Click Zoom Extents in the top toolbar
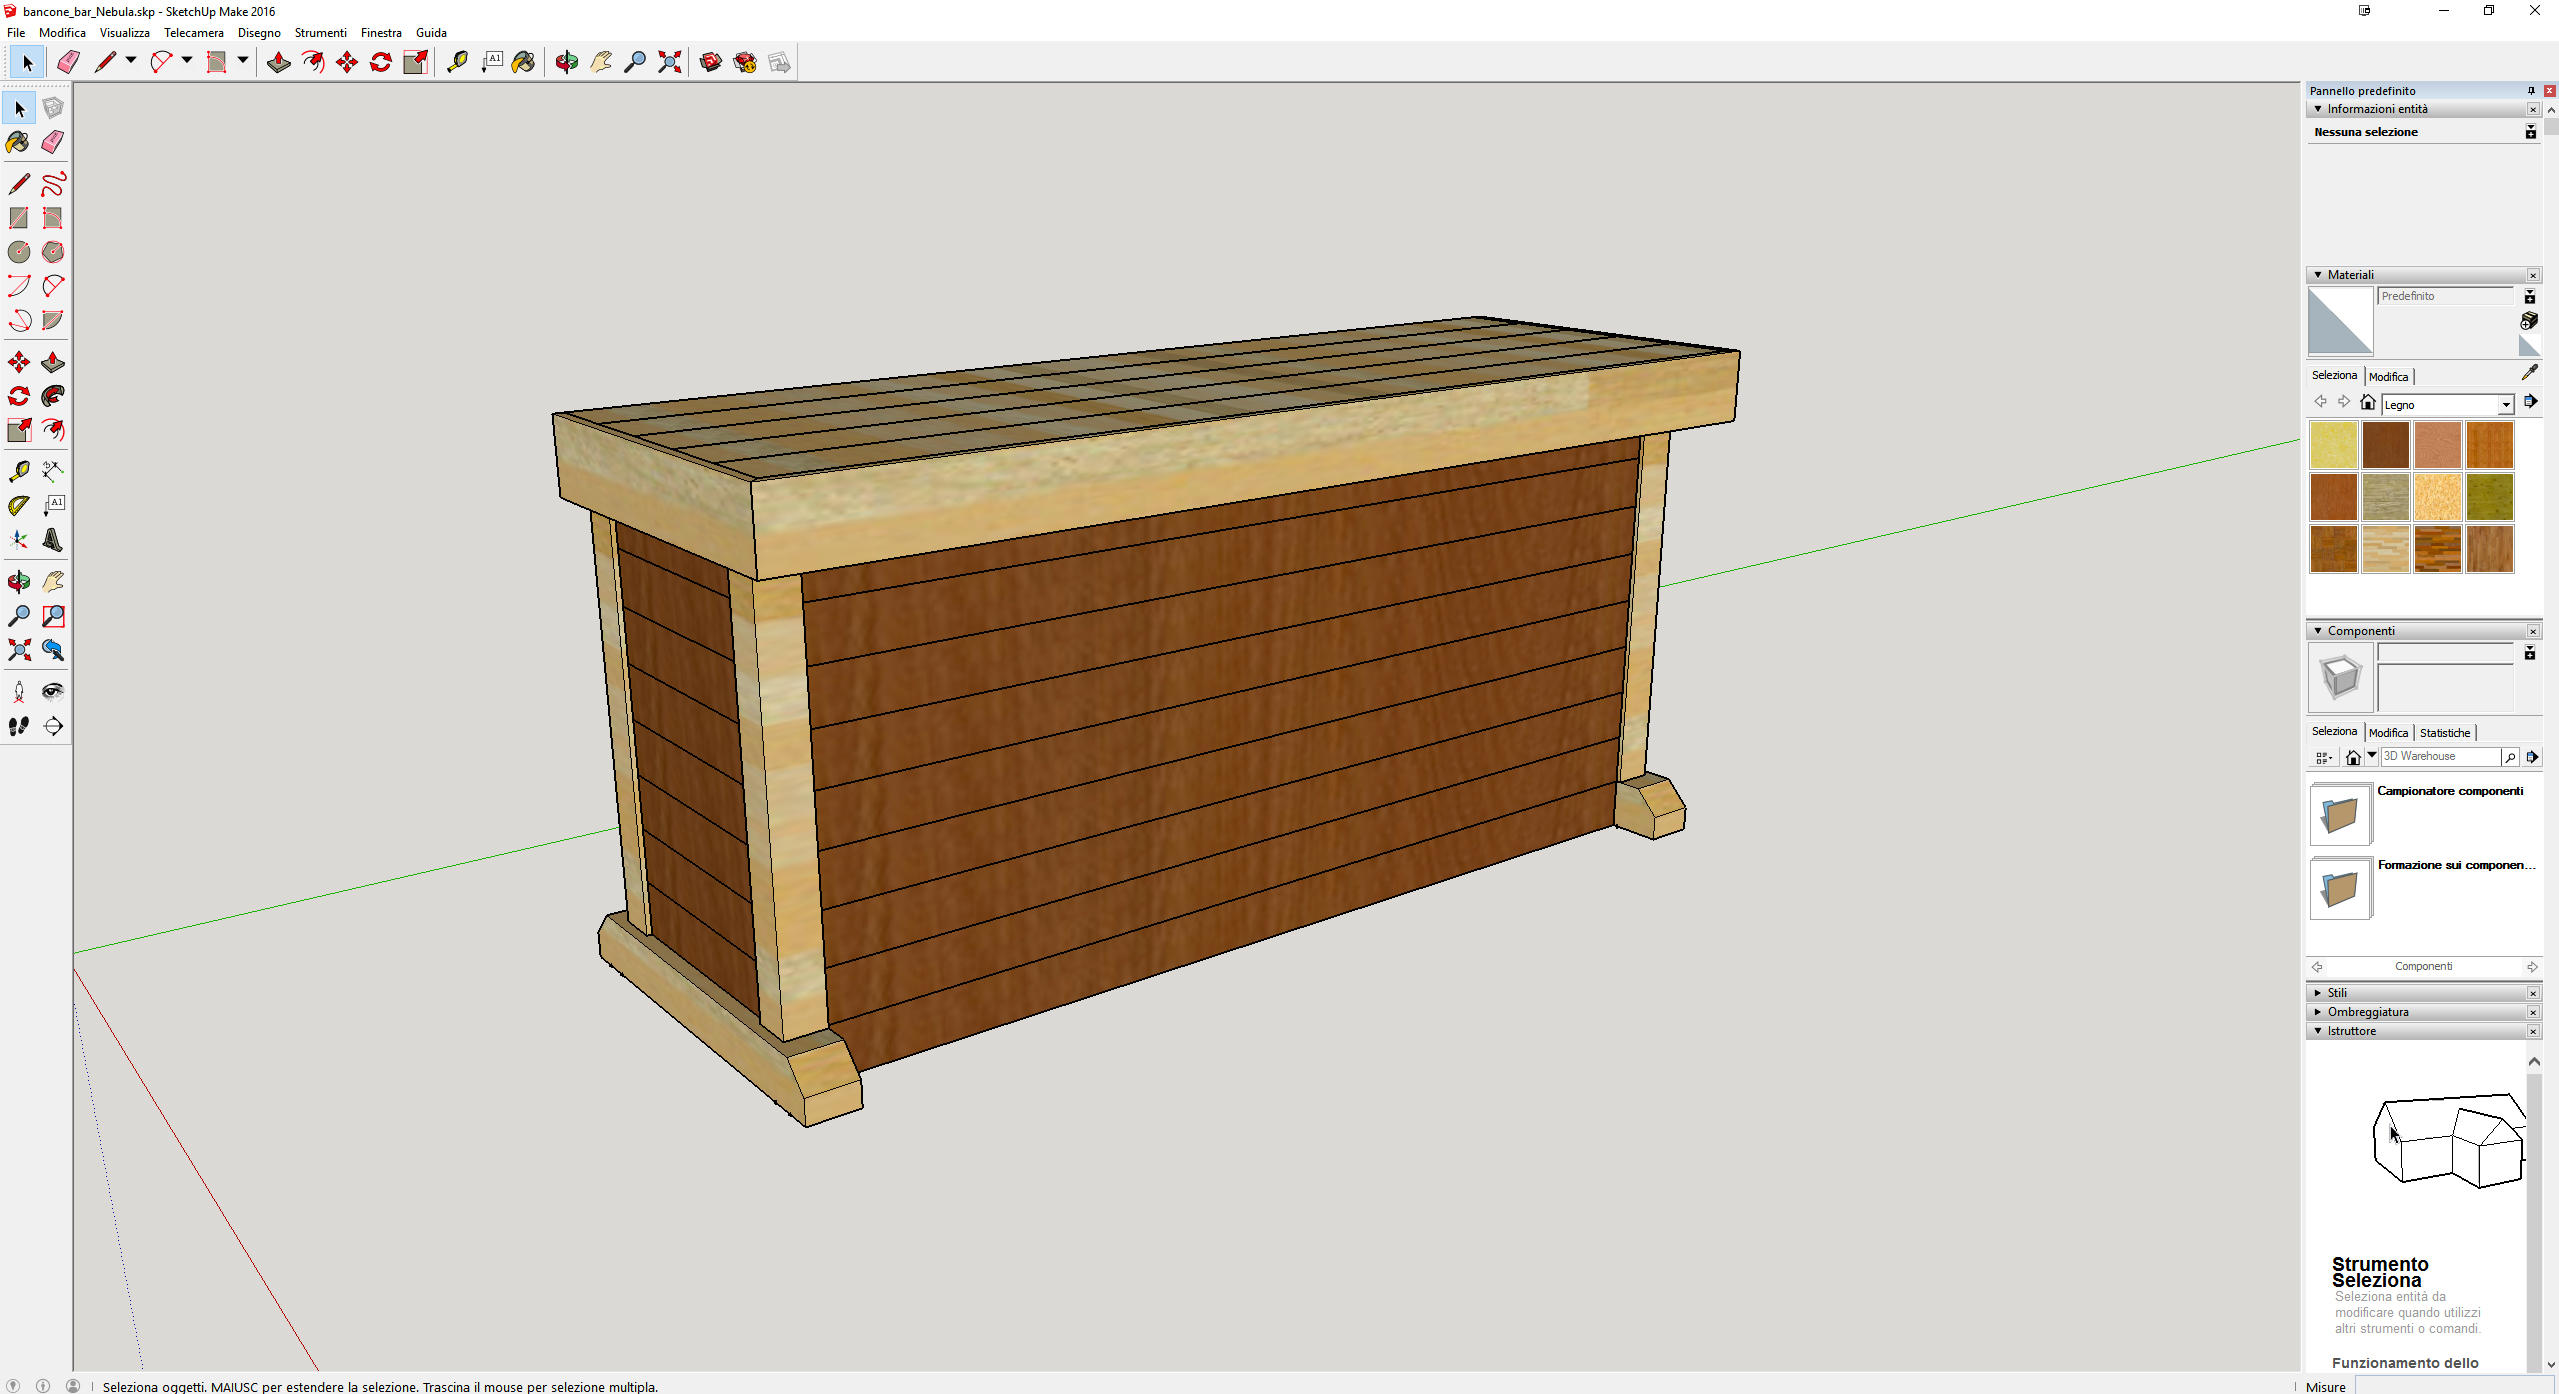2559x1394 pixels. 670,62
